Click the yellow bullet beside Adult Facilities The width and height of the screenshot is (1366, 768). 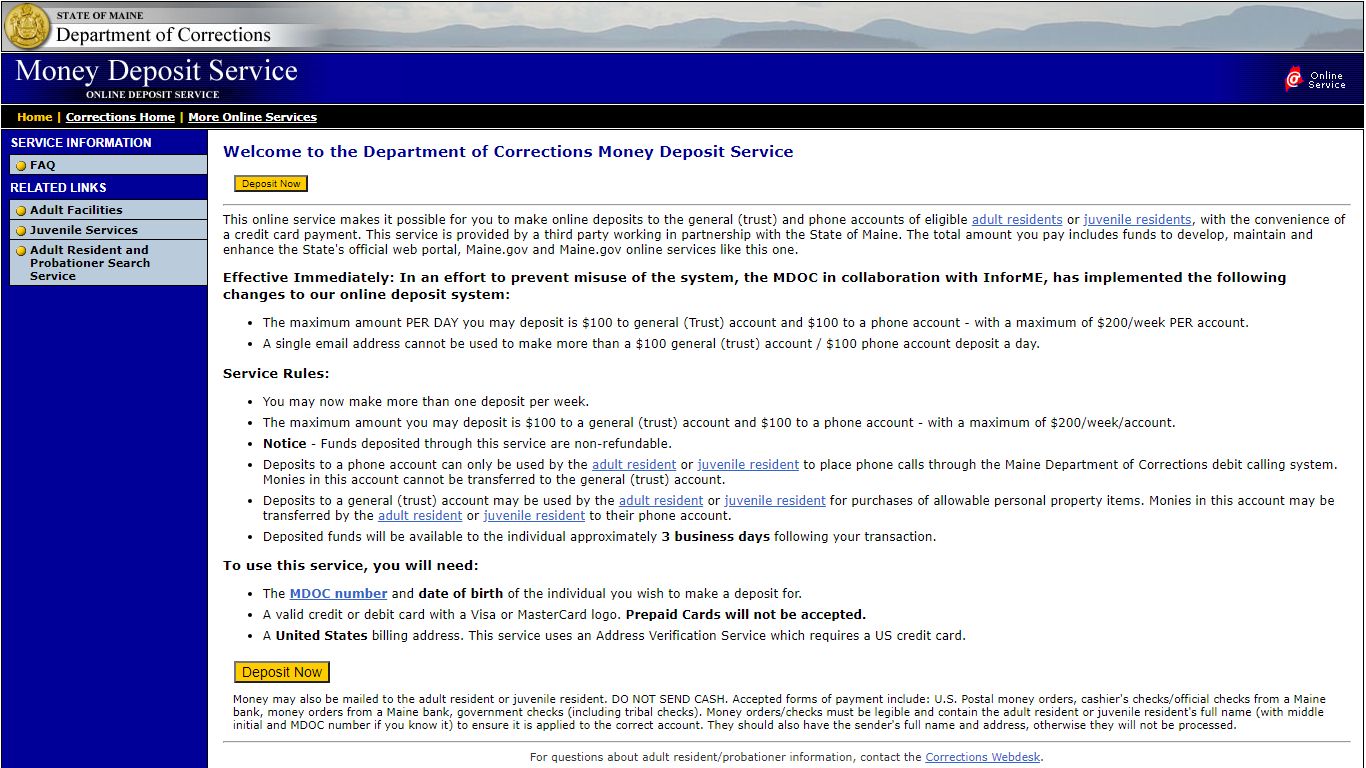coord(21,211)
